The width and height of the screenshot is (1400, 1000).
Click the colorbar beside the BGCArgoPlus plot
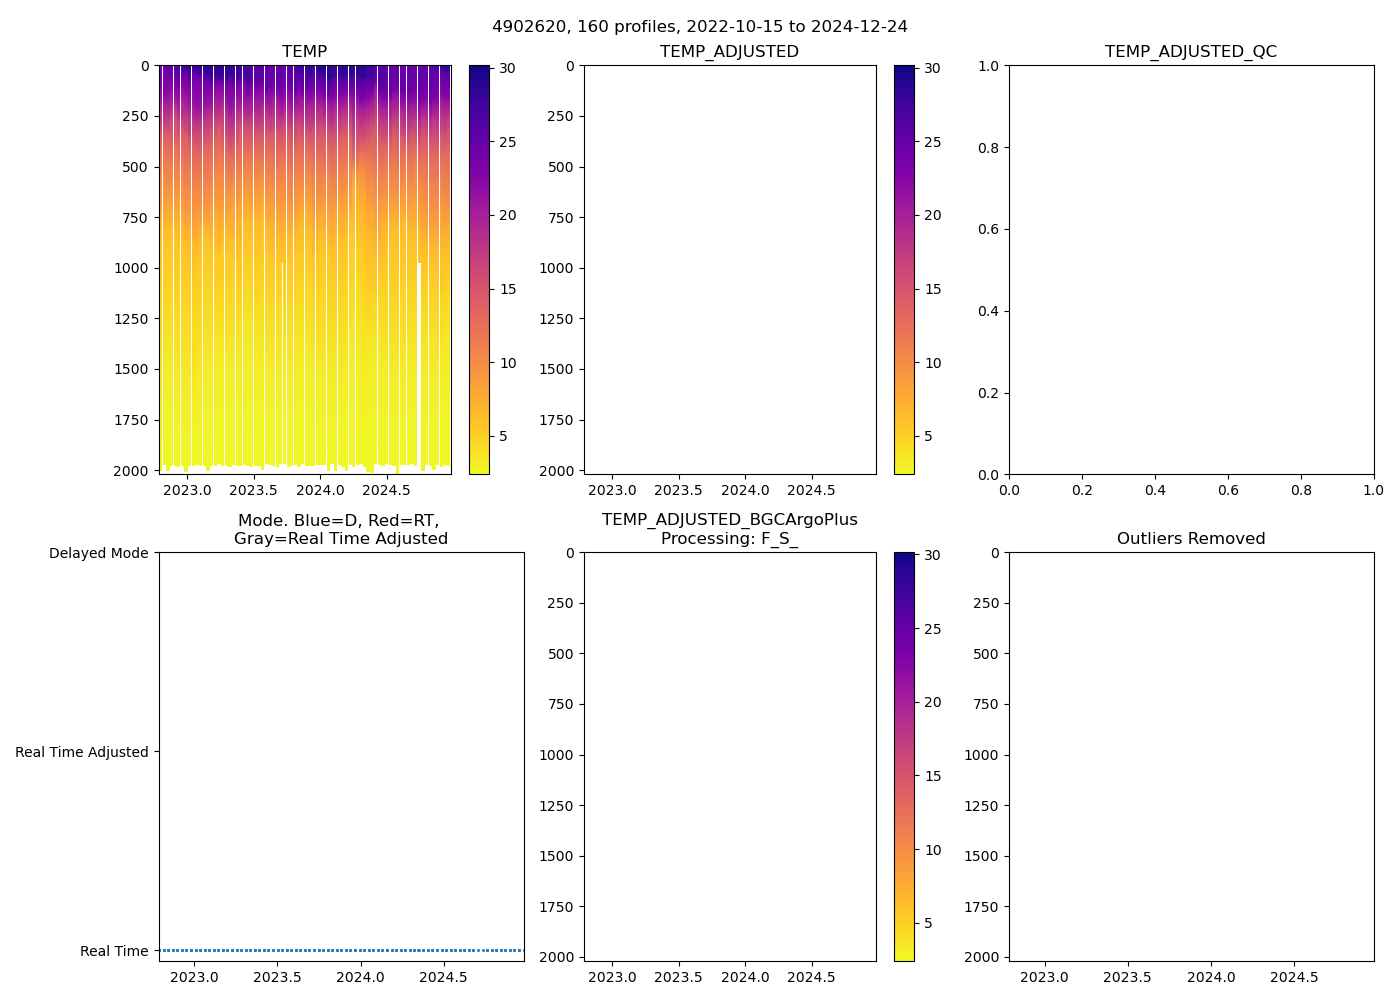coord(904,756)
